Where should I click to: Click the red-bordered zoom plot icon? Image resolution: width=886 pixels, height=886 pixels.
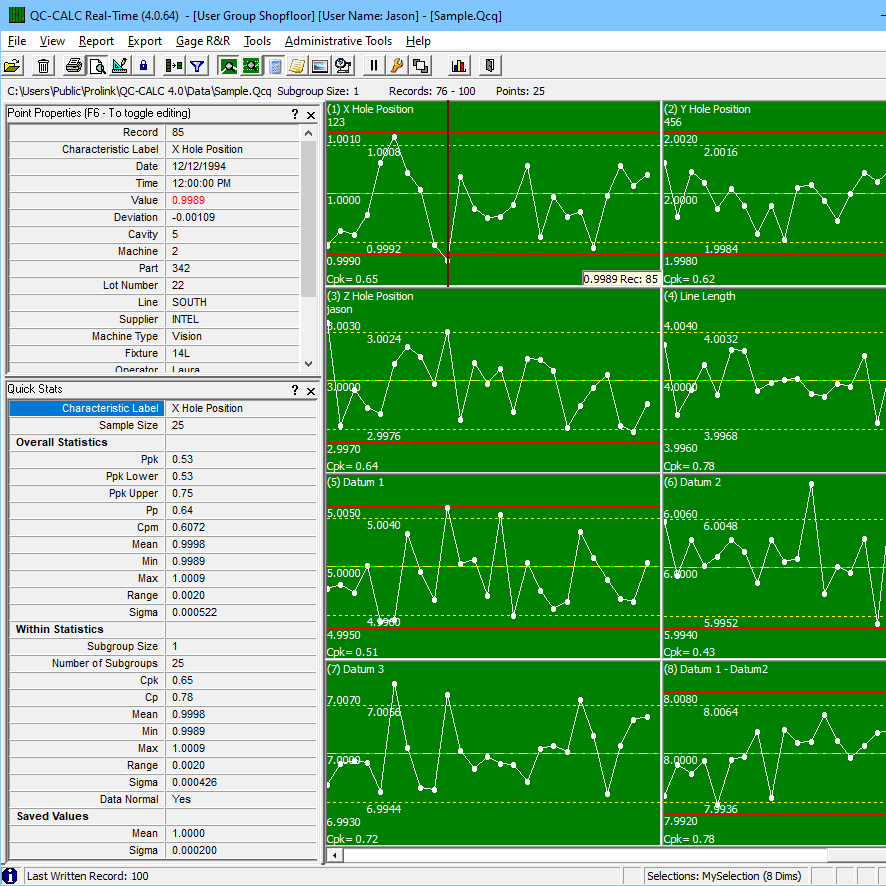[251, 66]
